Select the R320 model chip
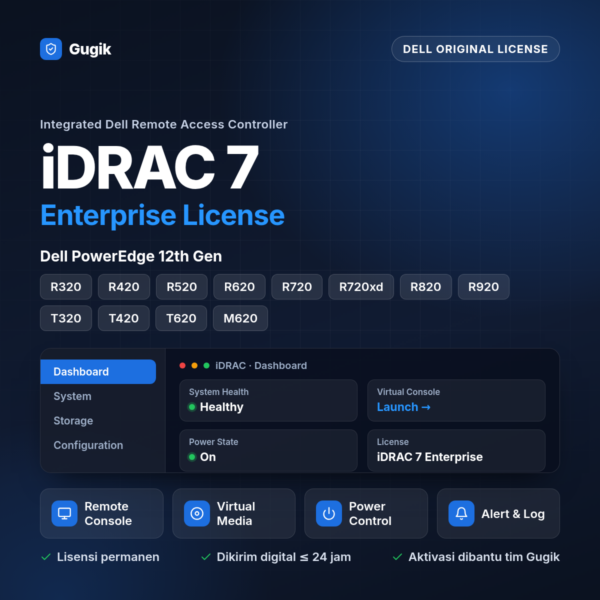This screenshot has width=600, height=600. coord(66,287)
